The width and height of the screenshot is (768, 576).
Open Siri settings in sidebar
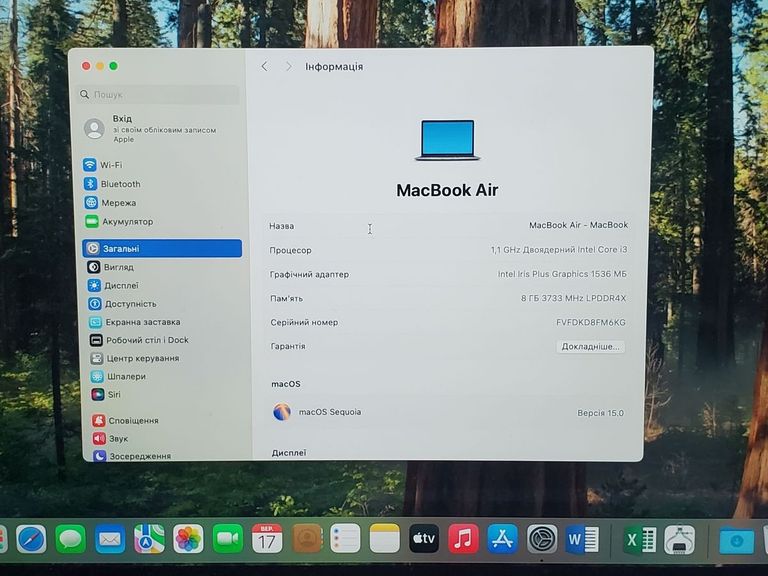(106, 394)
